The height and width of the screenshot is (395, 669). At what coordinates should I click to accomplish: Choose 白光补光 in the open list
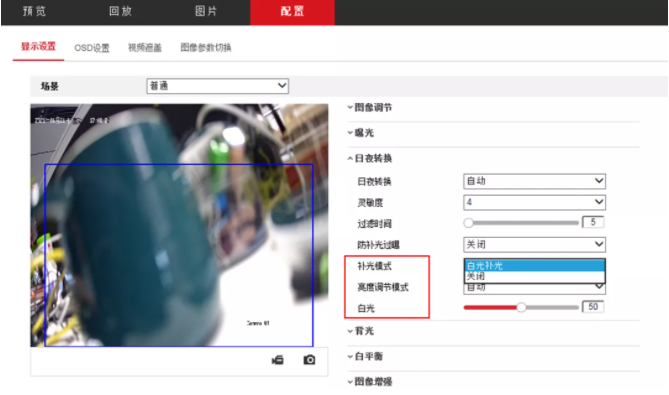534,266
